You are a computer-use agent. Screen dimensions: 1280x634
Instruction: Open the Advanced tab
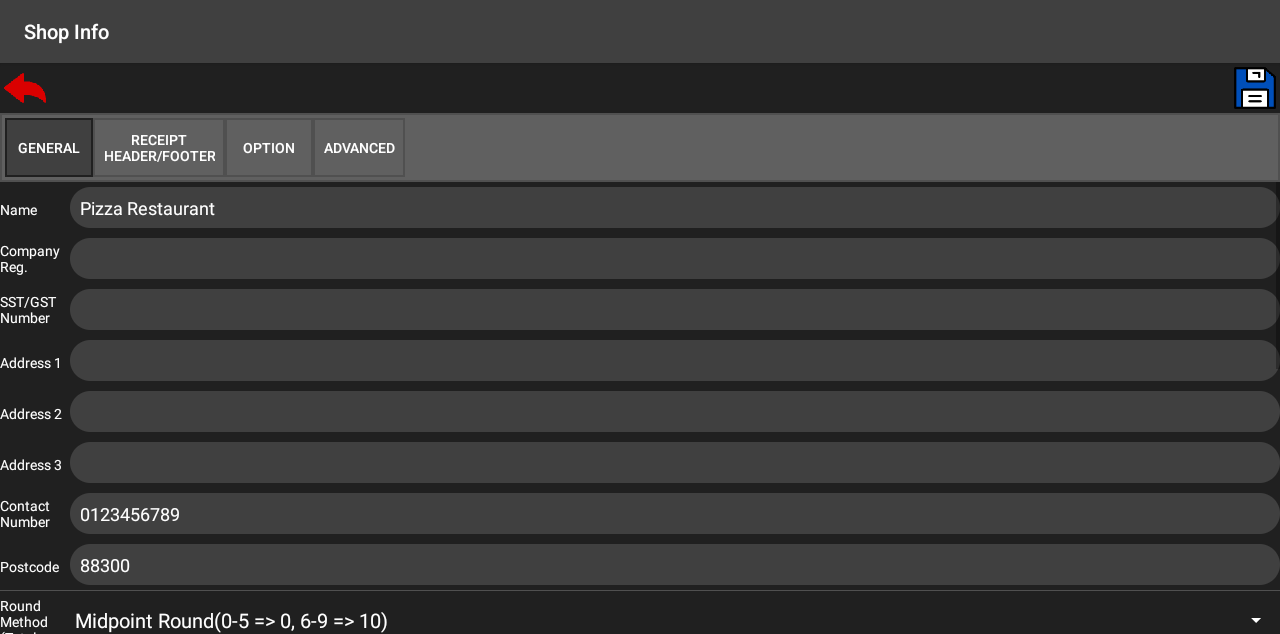click(359, 148)
